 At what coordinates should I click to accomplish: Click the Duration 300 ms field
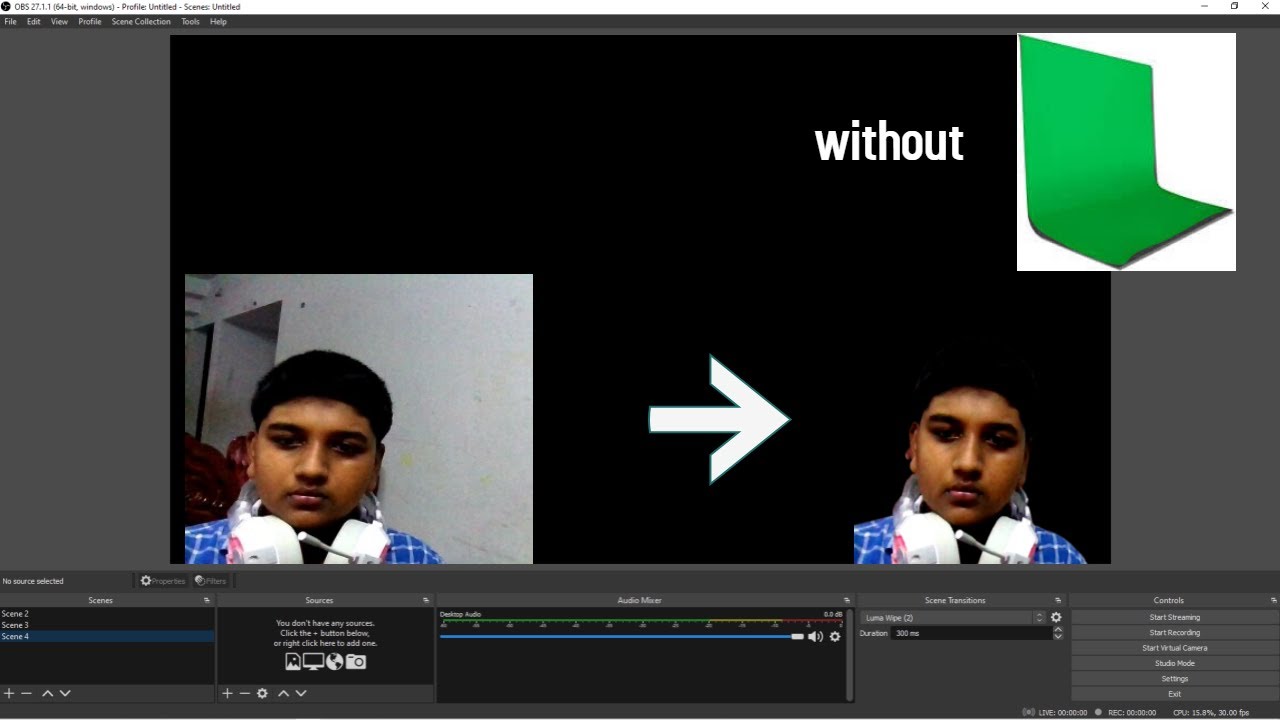[971, 633]
